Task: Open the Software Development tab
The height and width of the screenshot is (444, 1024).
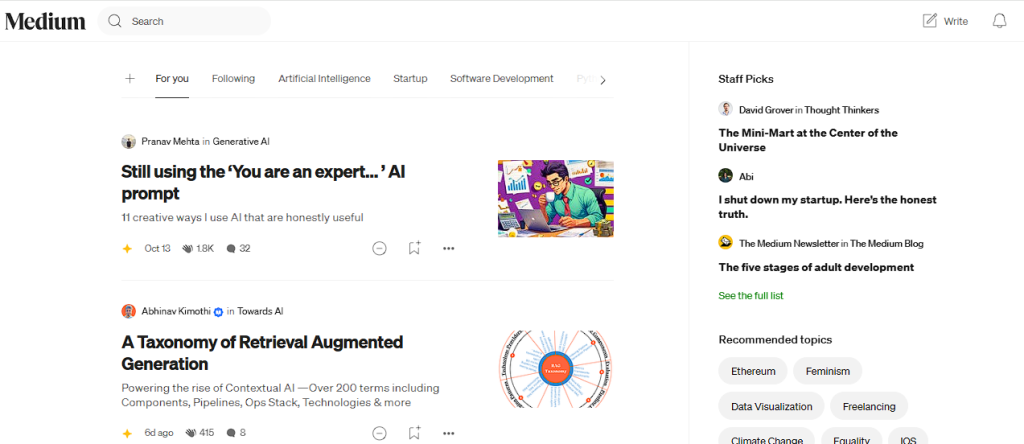Action: click(x=502, y=78)
